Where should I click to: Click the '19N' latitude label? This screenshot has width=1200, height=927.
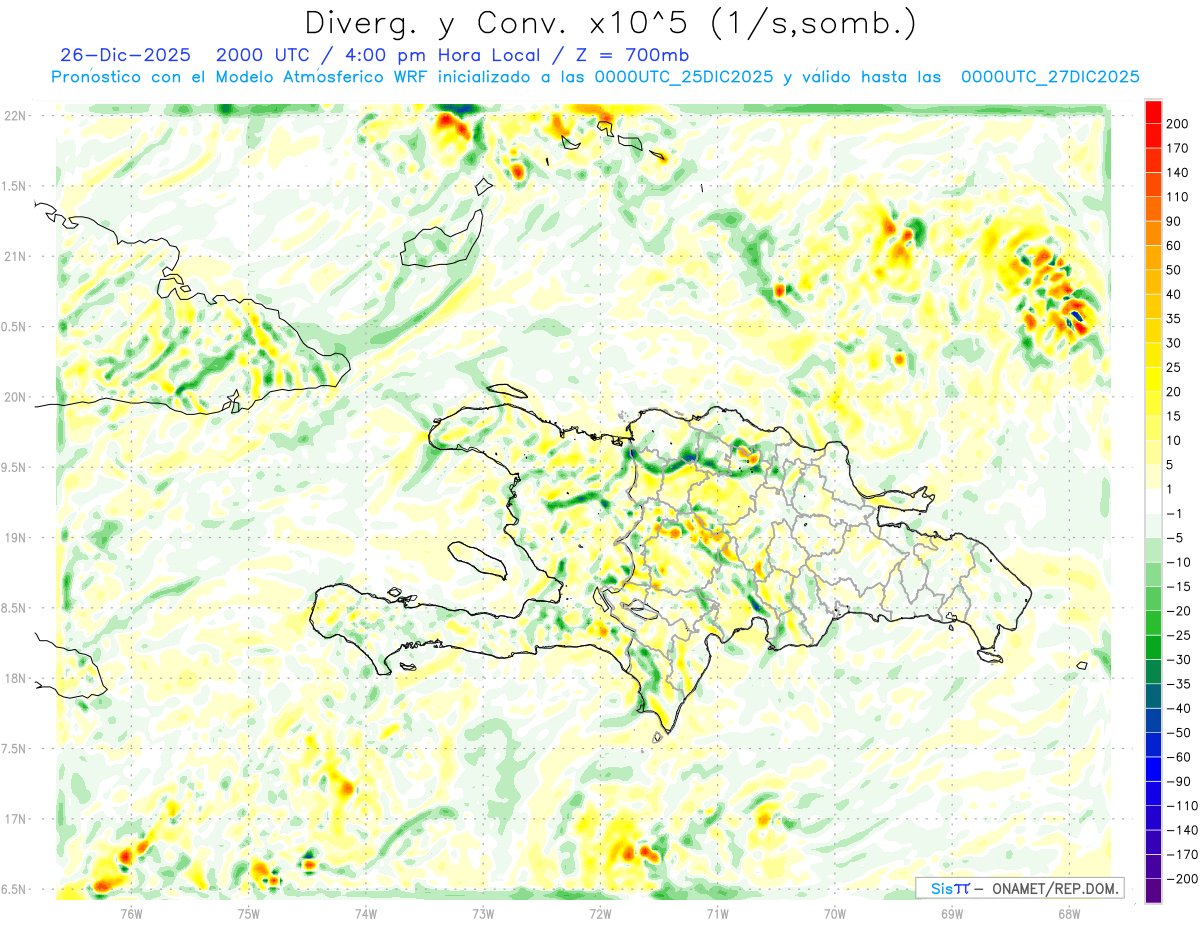pyautogui.click(x=15, y=538)
